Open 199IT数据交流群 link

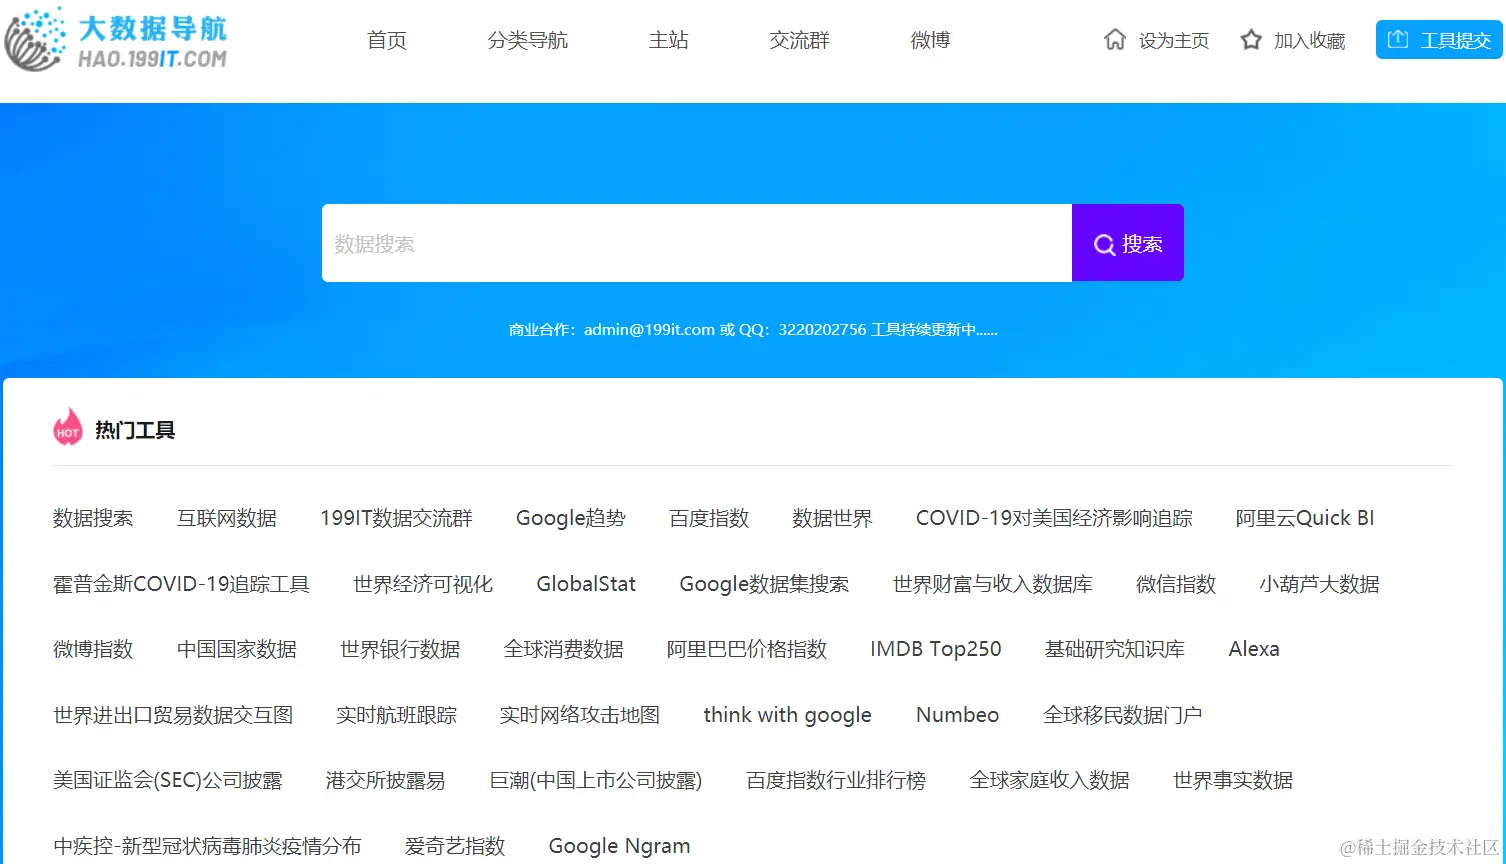pos(396,518)
